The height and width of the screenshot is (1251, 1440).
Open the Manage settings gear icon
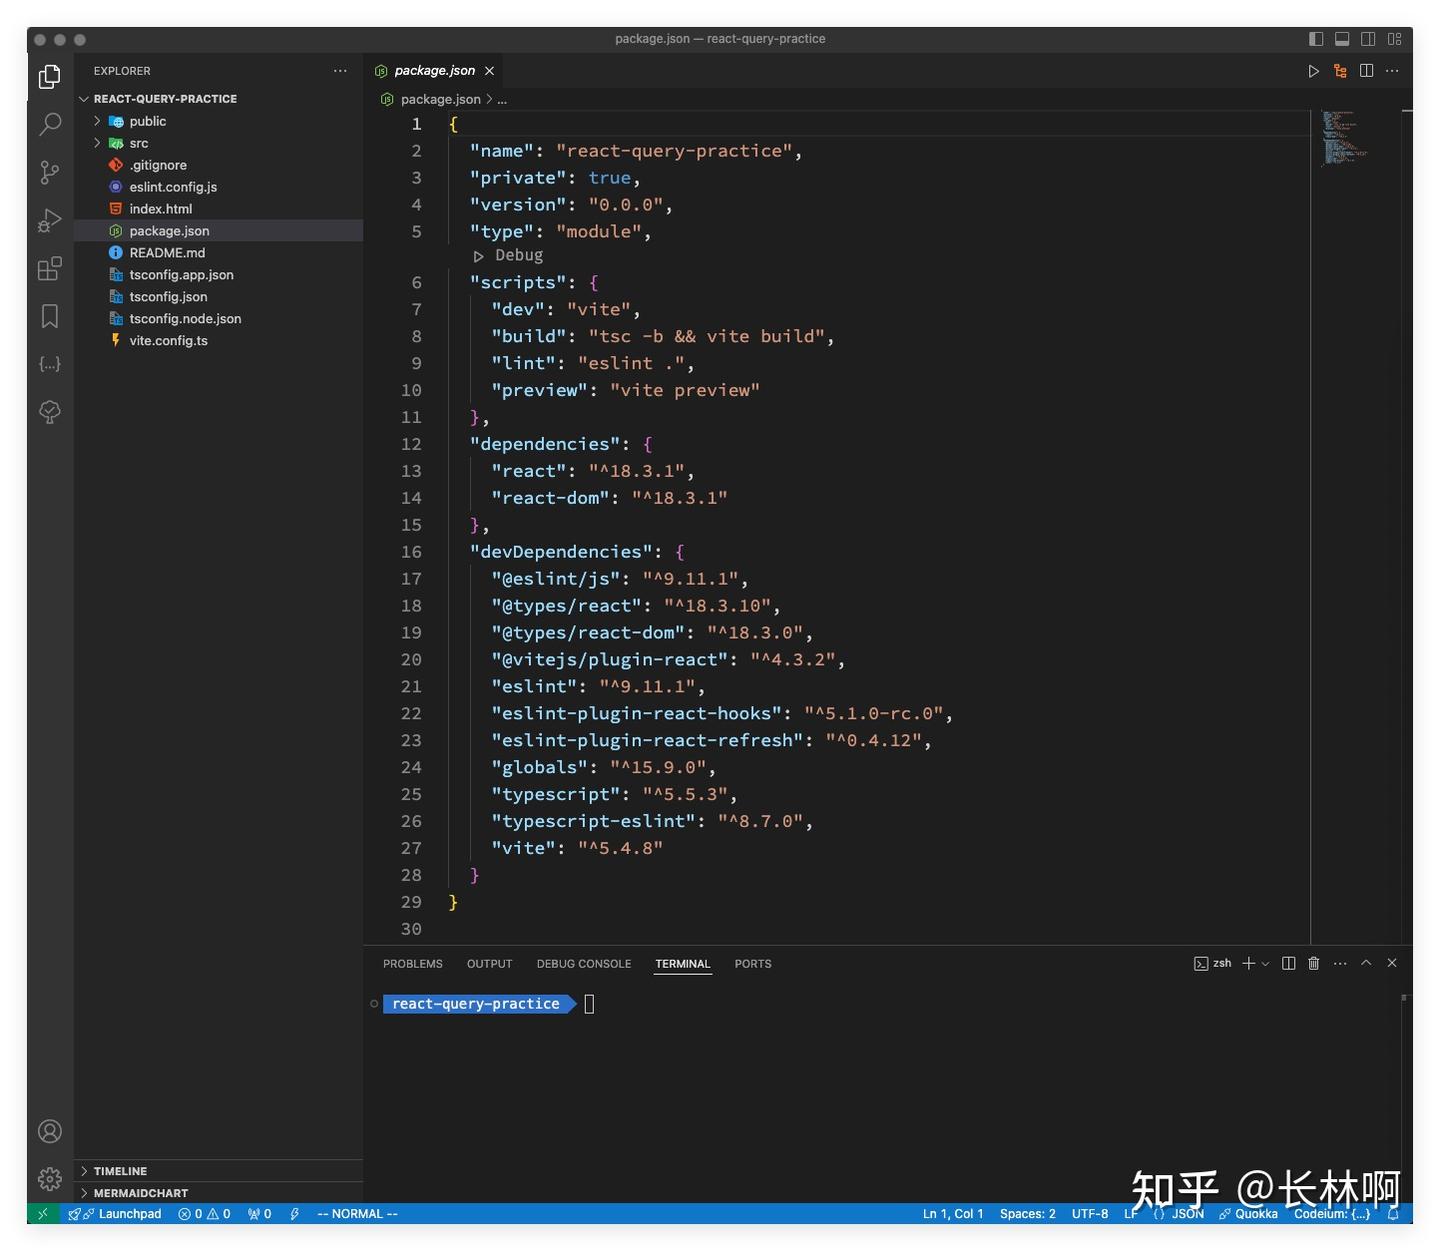pos(49,1179)
